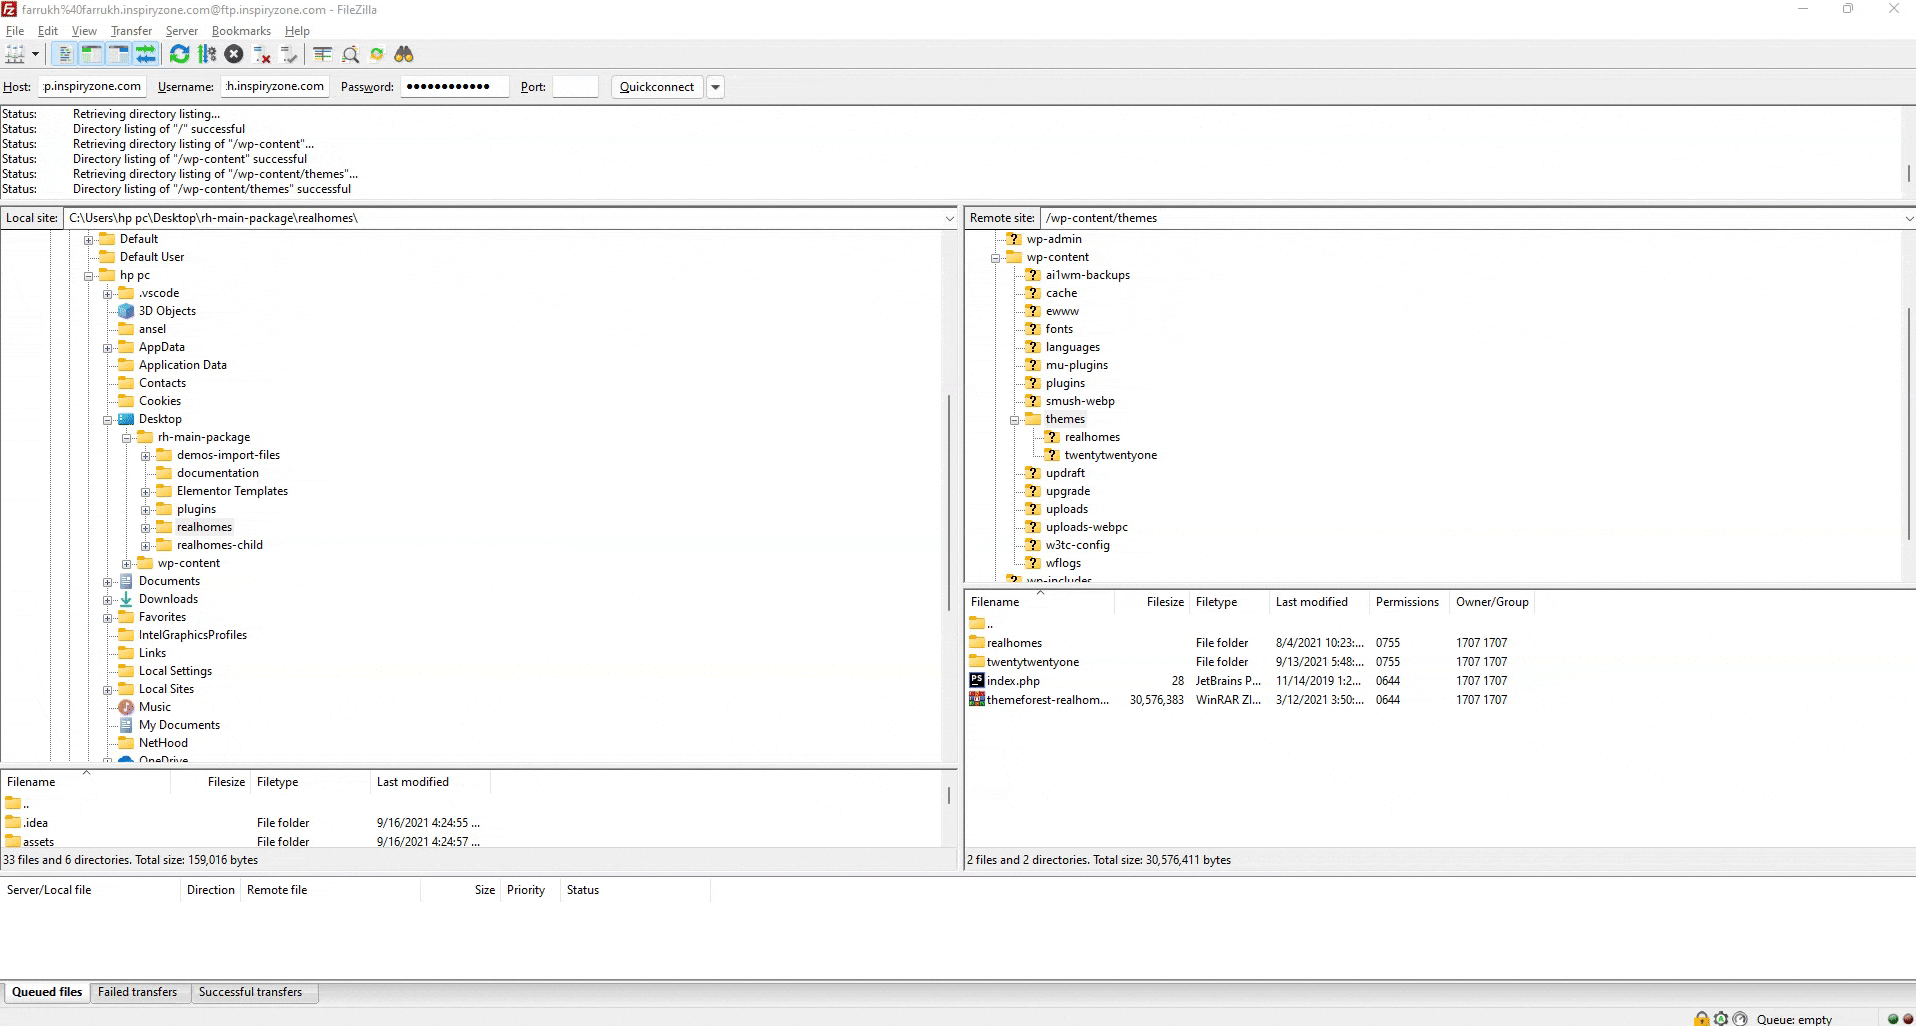Collapse the hp pc folder in local tree

coord(88,276)
